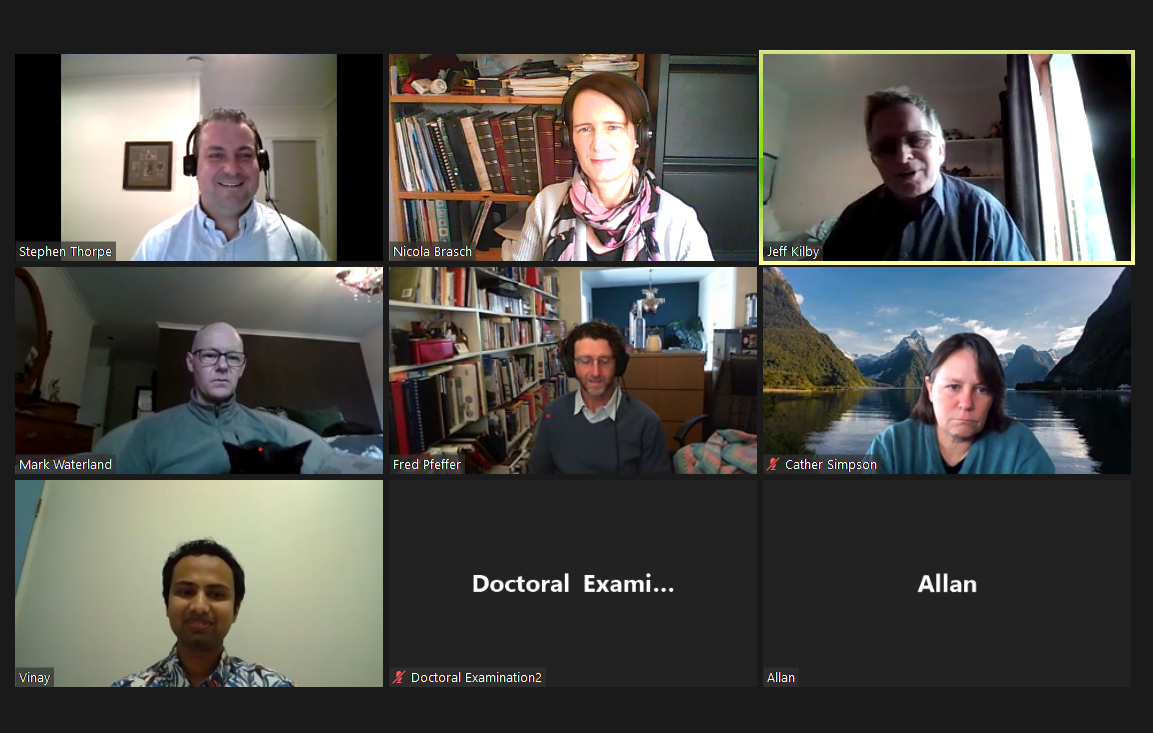Select the Doctoral Exami... participant tile
The height and width of the screenshot is (733, 1153).
573,584
